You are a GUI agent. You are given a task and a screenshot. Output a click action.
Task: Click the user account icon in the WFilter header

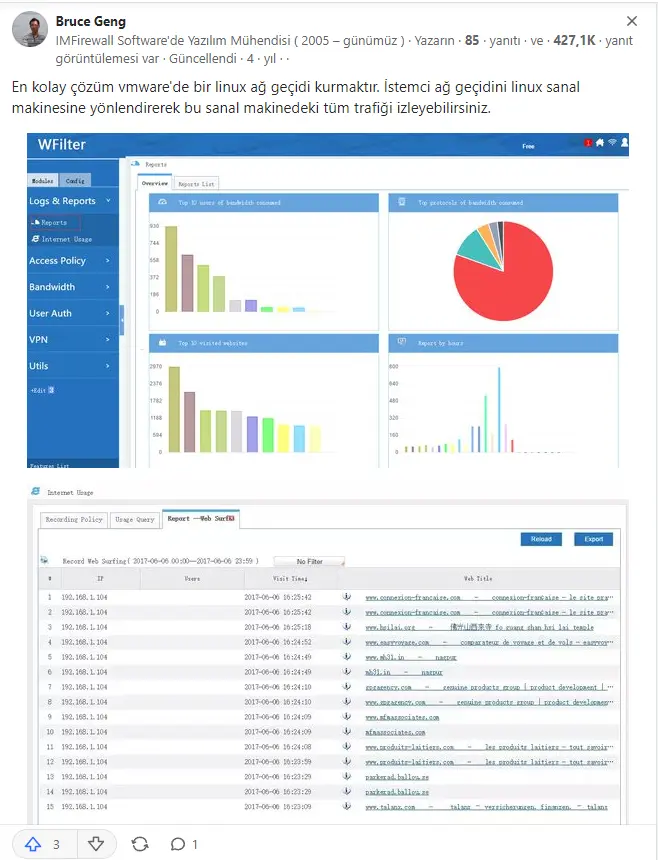(624, 143)
